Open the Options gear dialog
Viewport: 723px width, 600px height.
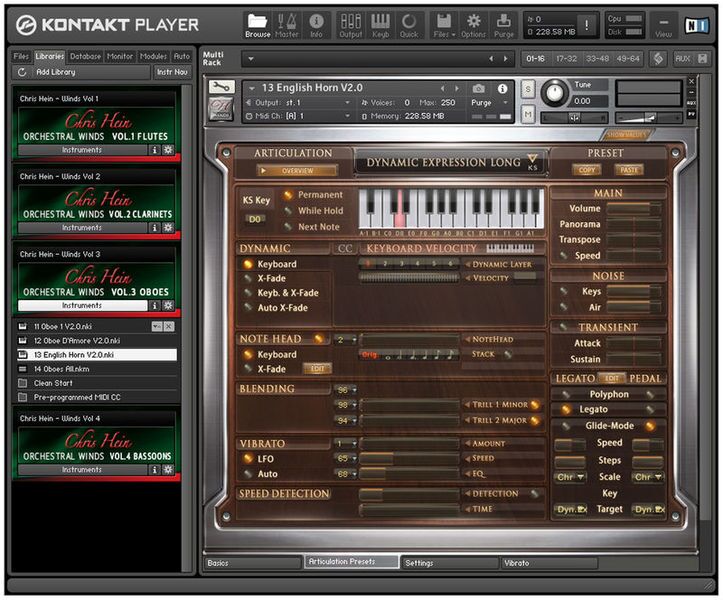pyautogui.click(x=473, y=25)
